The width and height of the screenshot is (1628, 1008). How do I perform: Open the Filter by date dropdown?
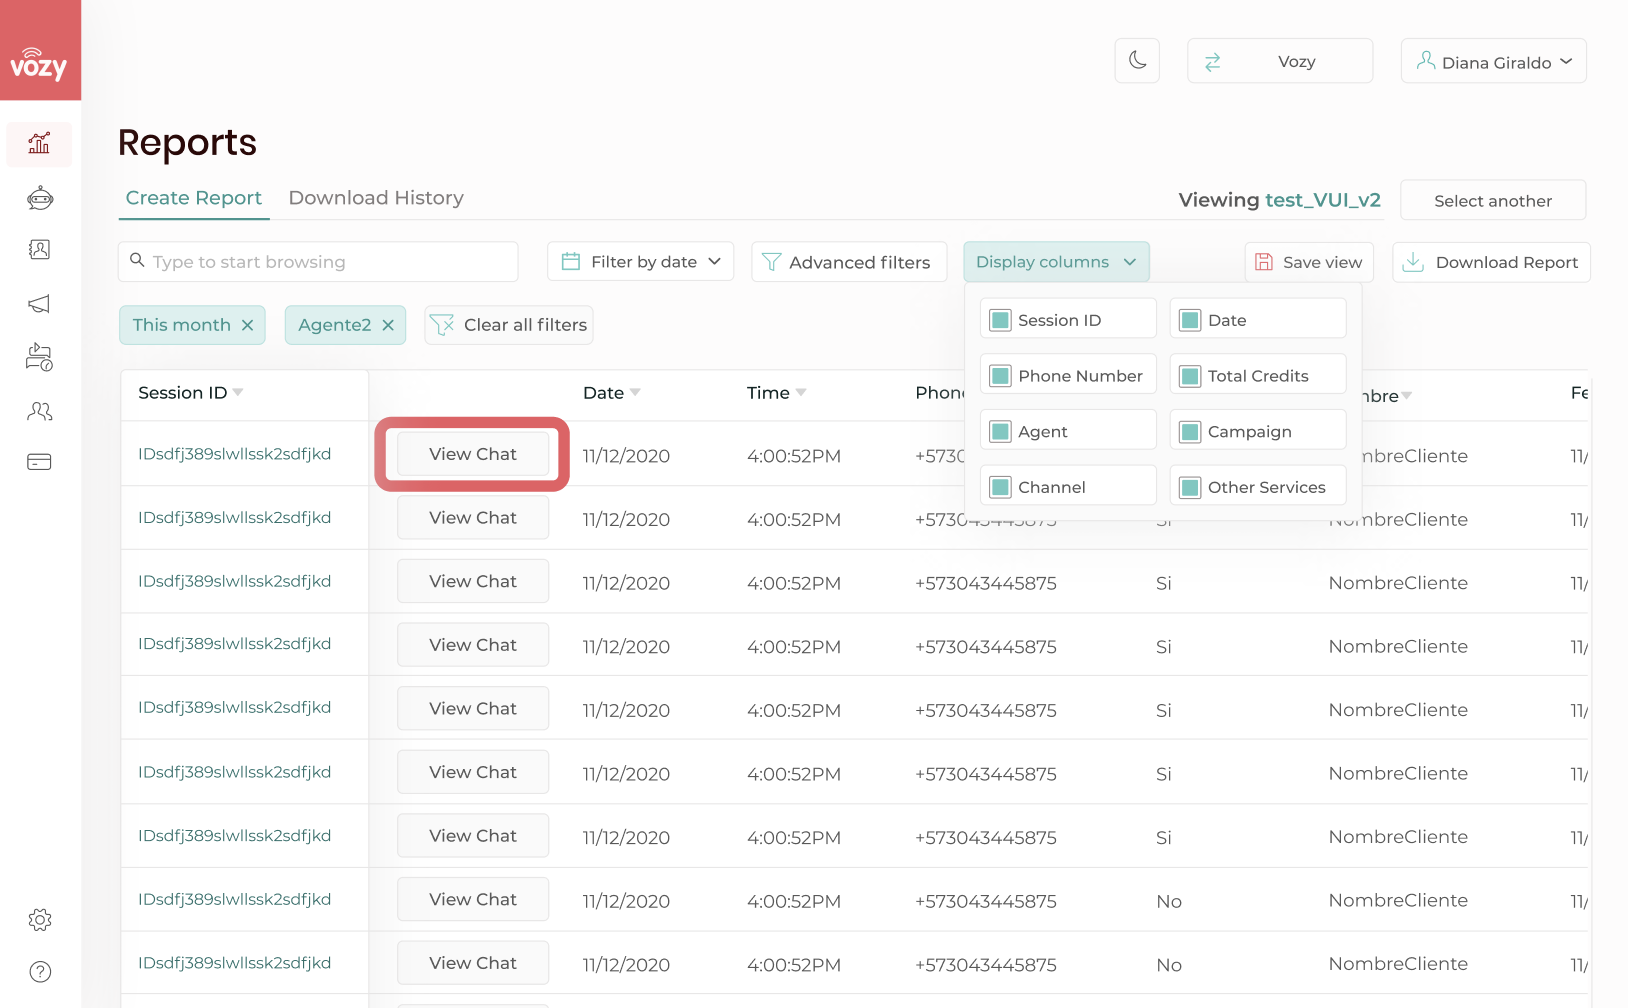pyautogui.click(x=640, y=262)
